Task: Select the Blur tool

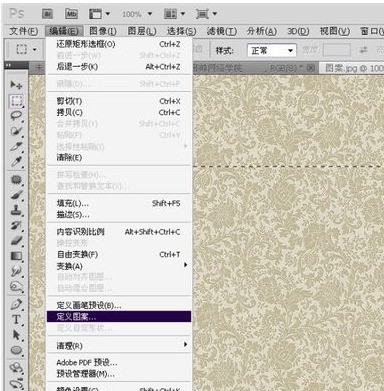Action: tap(16, 271)
